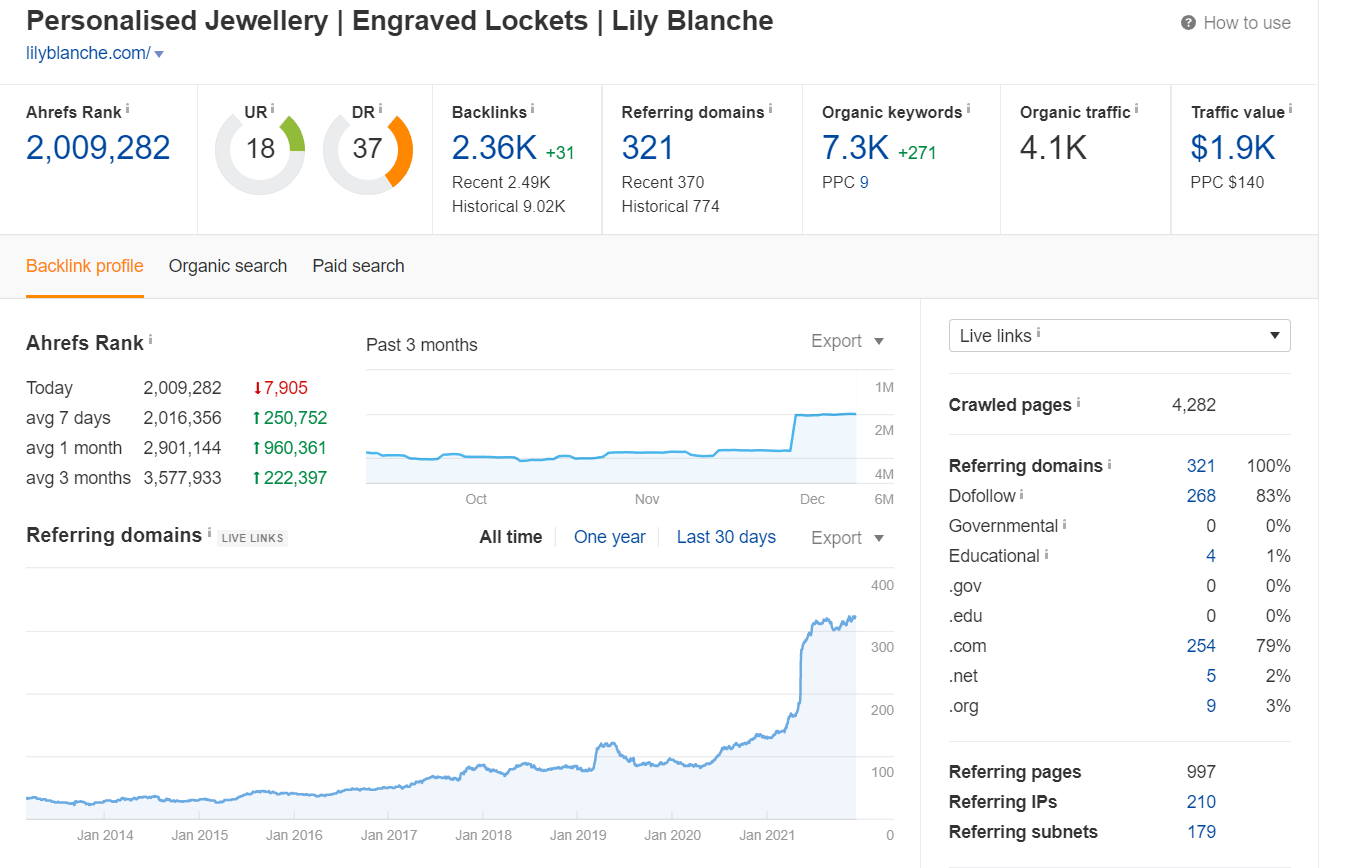Click the info icon beside Crawled pages
1372x868 pixels.
point(1079,402)
